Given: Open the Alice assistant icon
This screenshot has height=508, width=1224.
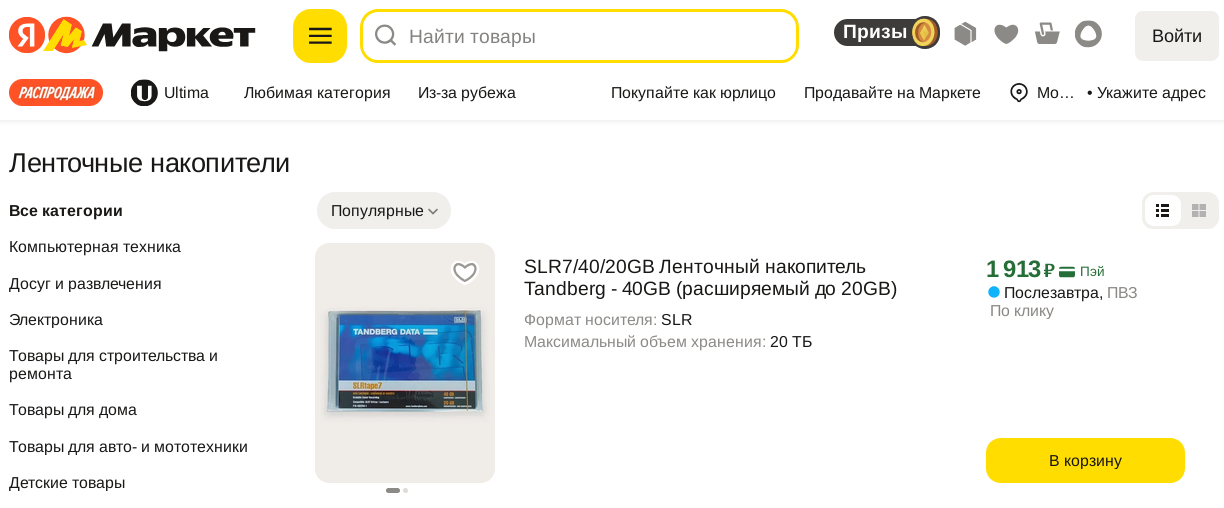Looking at the screenshot, I should click(x=1088, y=34).
